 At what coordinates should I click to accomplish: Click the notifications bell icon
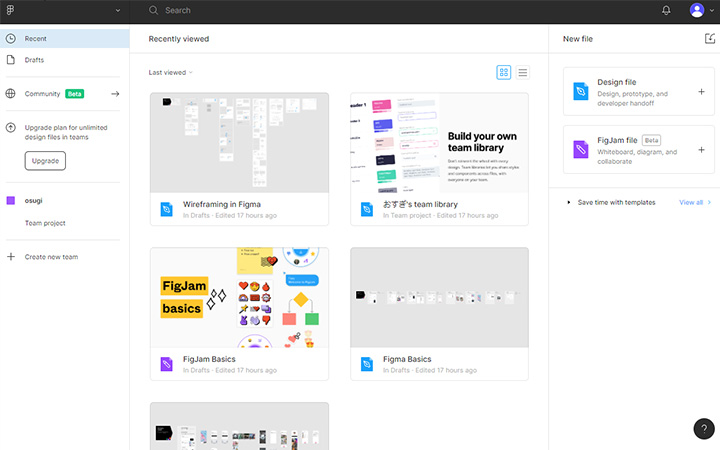pos(667,10)
